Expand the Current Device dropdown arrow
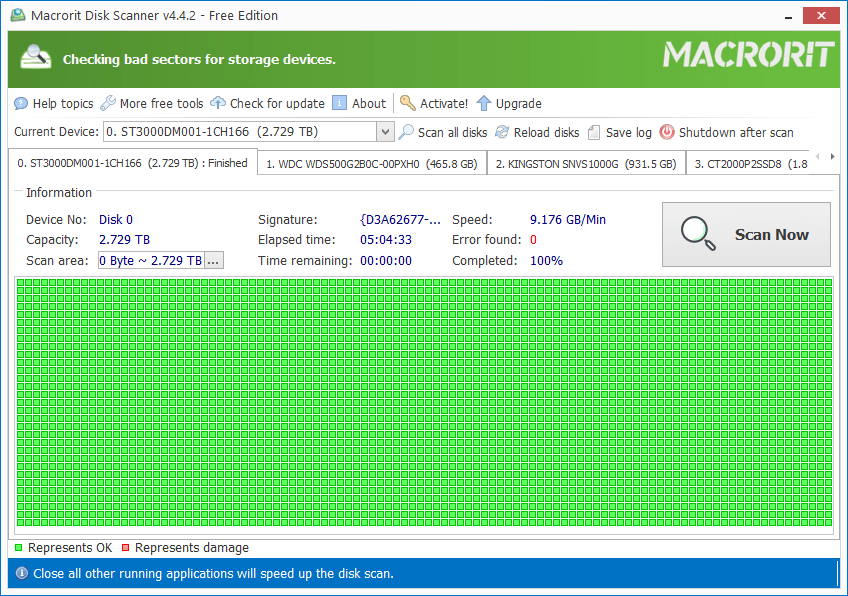848x596 pixels. pos(385,131)
